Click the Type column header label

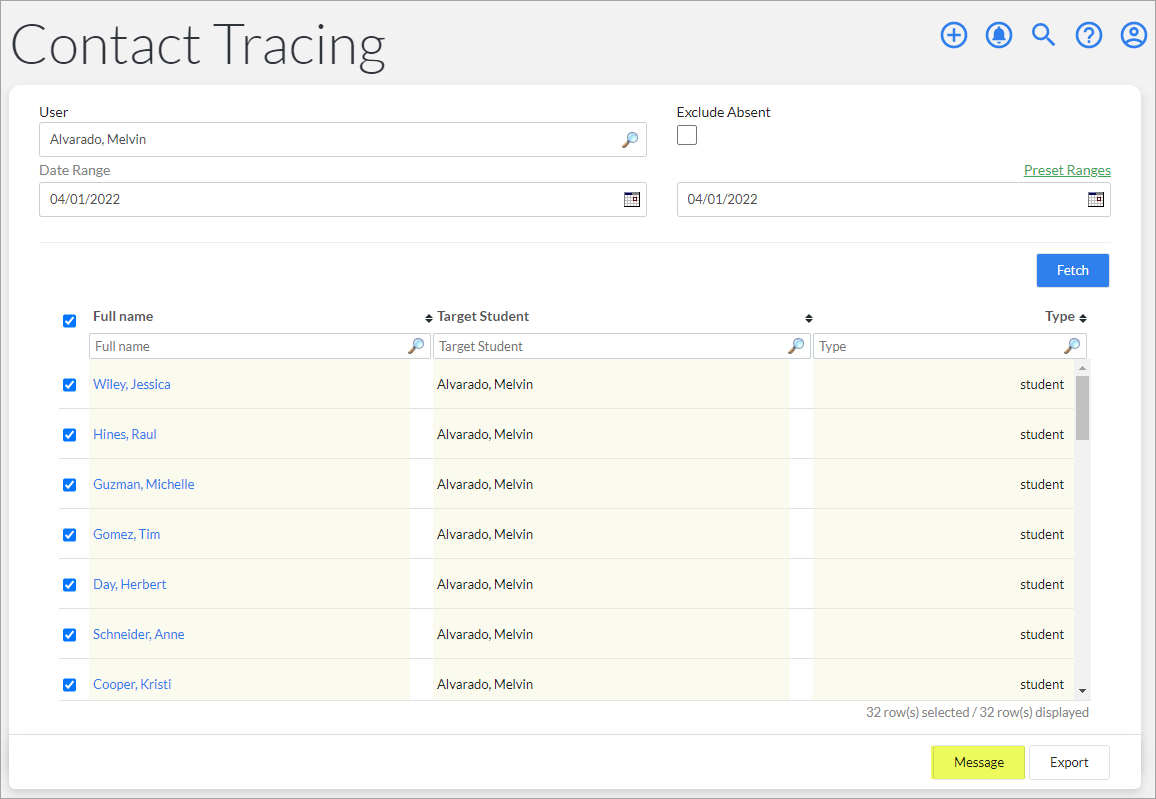[x=1059, y=316]
